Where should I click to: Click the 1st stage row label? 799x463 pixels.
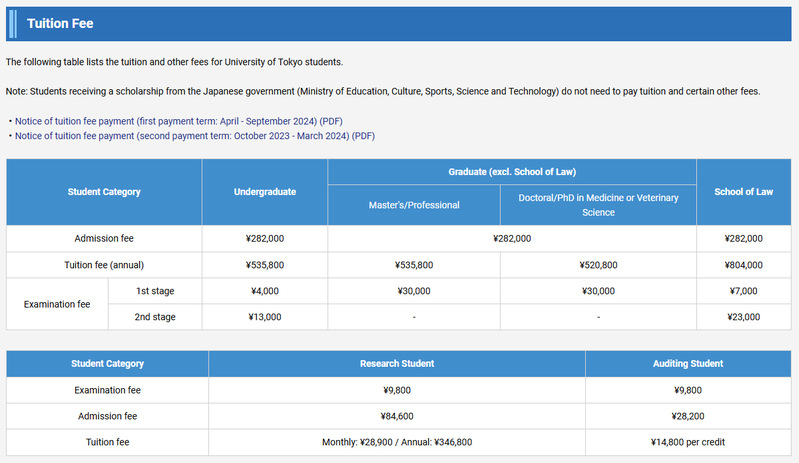point(155,291)
